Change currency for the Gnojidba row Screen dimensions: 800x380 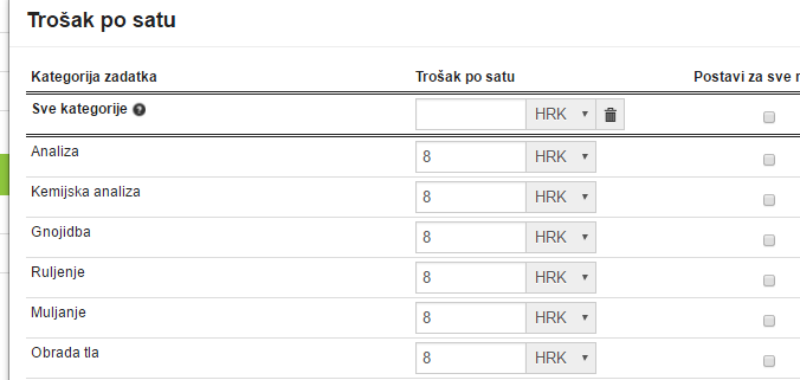click(x=561, y=238)
